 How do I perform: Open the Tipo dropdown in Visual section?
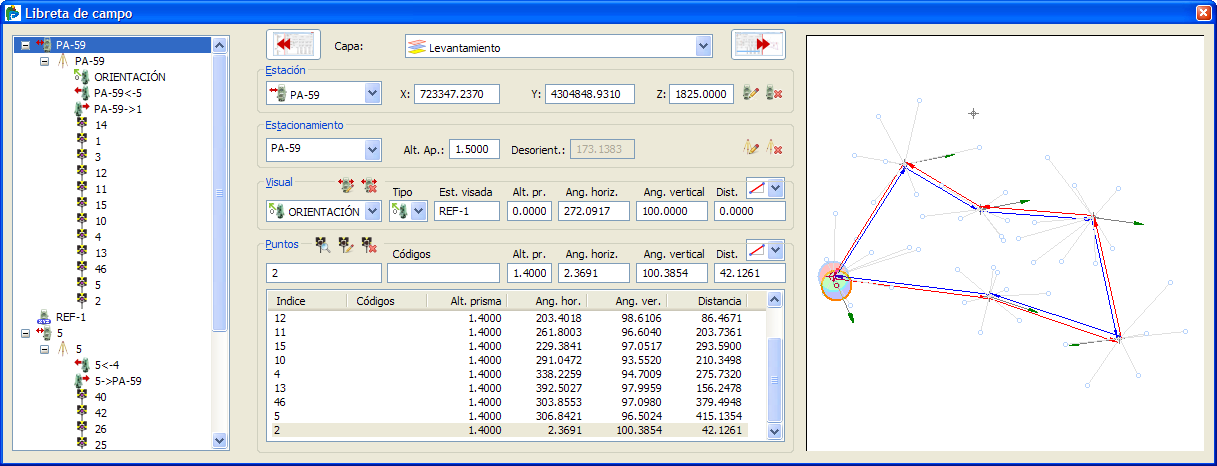[x=418, y=211]
